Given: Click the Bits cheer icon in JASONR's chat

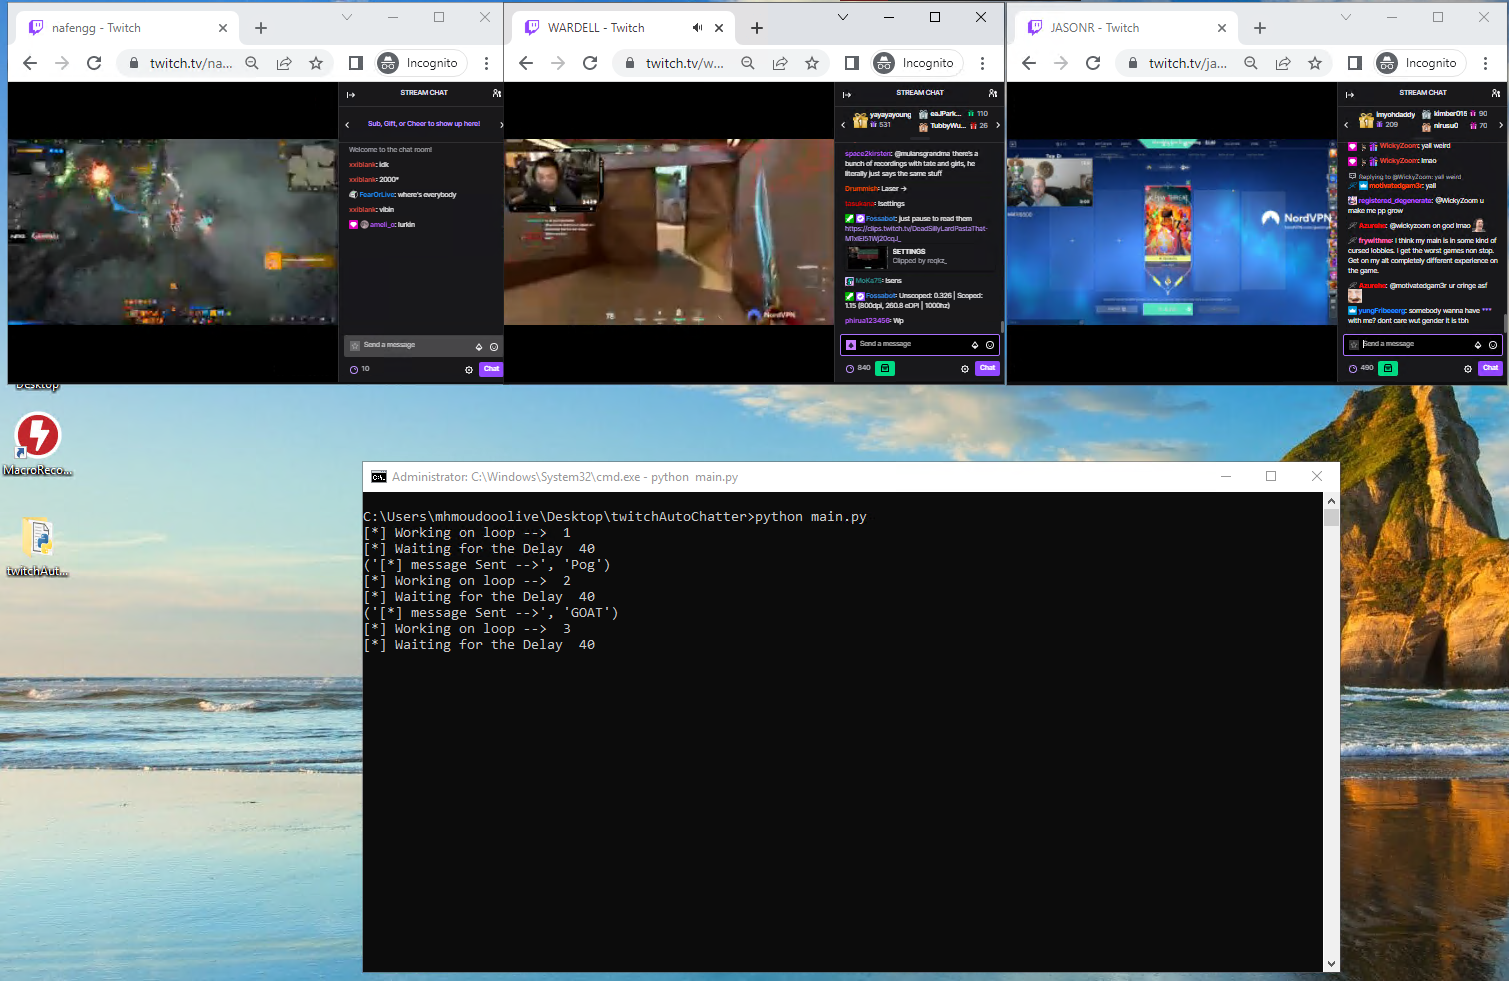Looking at the screenshot, I should [1477, 344].
